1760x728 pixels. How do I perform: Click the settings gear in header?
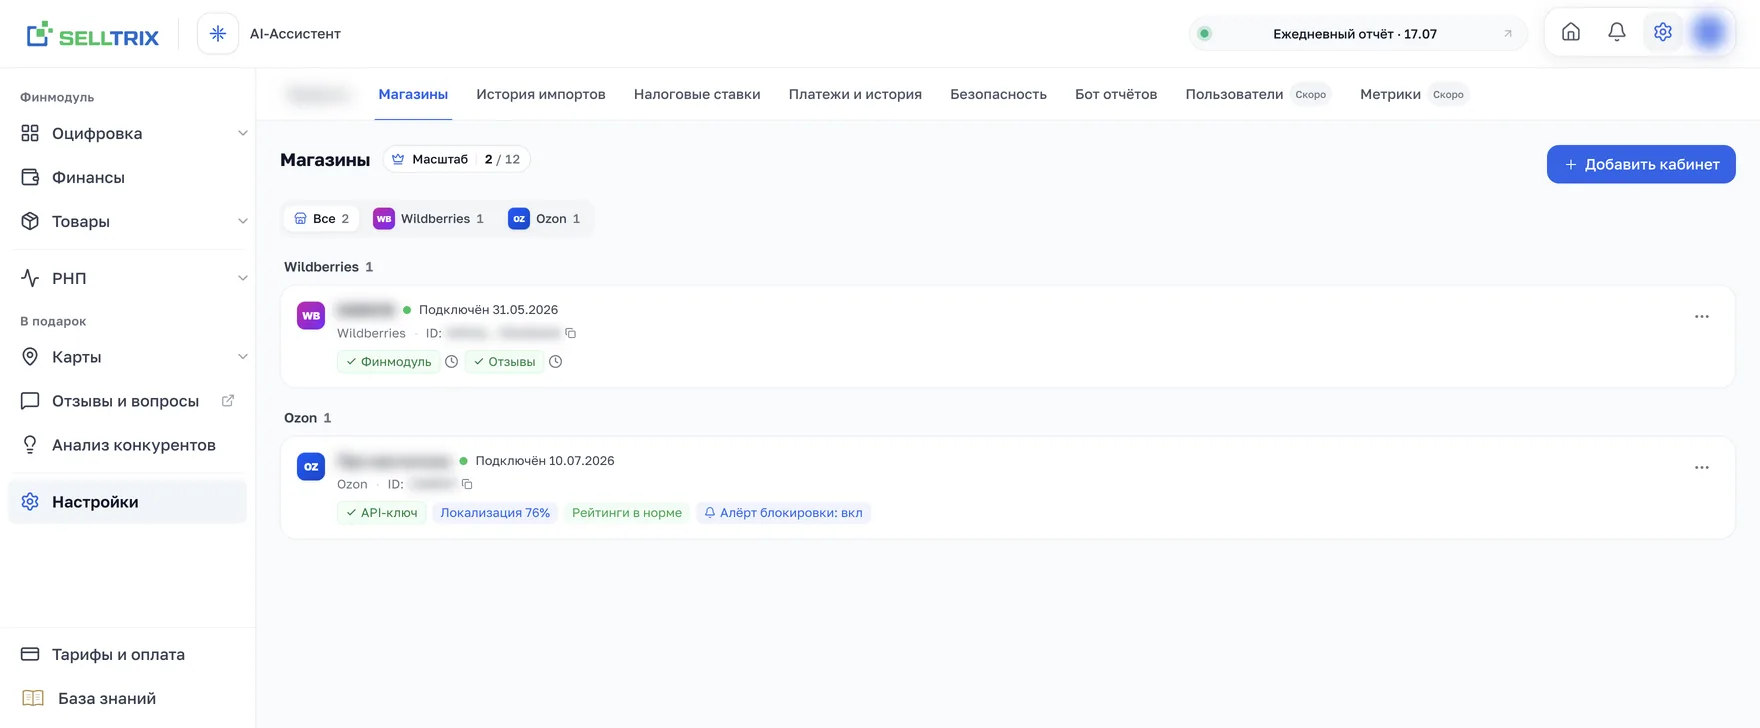point(1663,32)
